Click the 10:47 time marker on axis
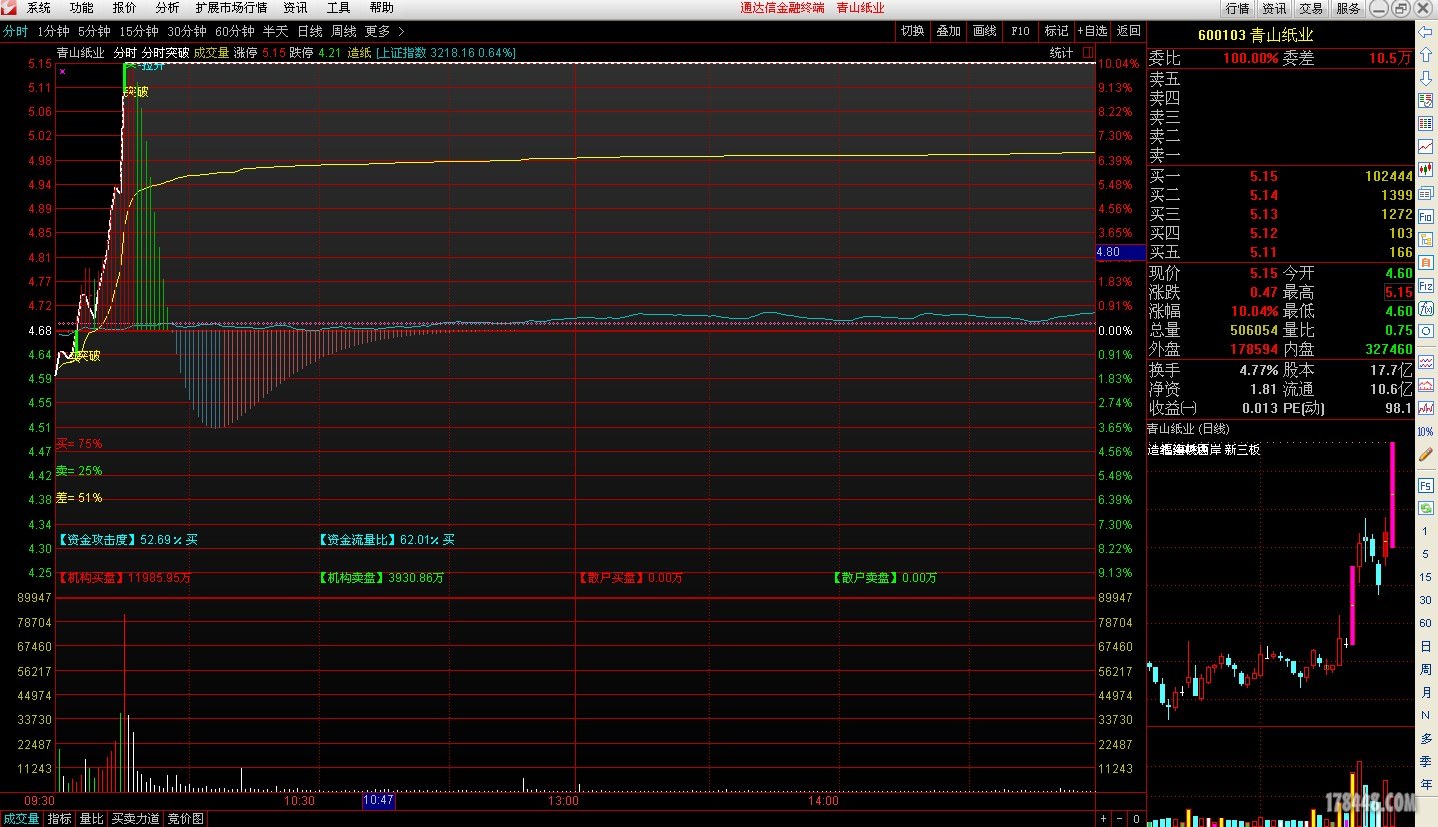 [378, 801]
